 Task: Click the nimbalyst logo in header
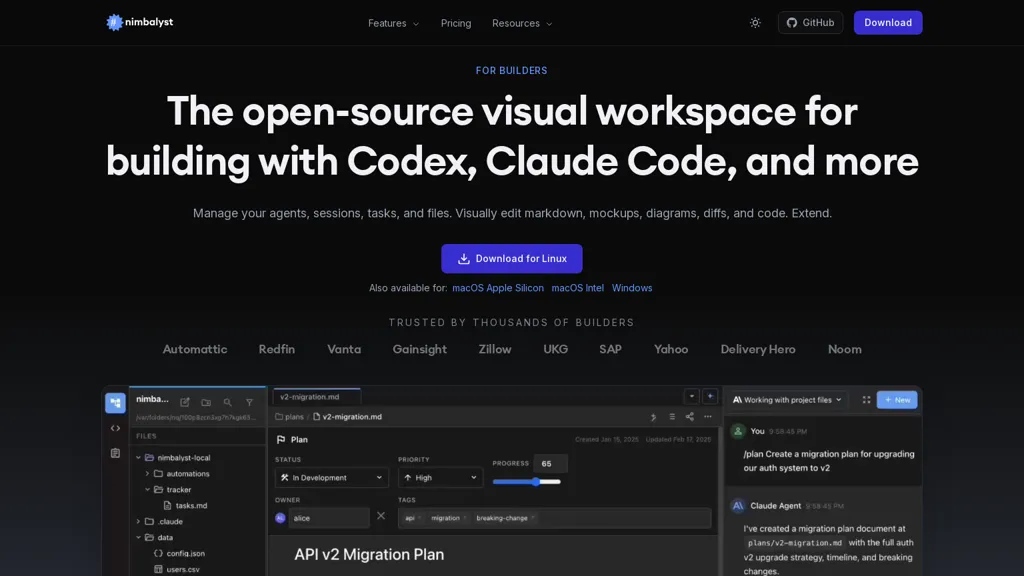click(140, 22)
